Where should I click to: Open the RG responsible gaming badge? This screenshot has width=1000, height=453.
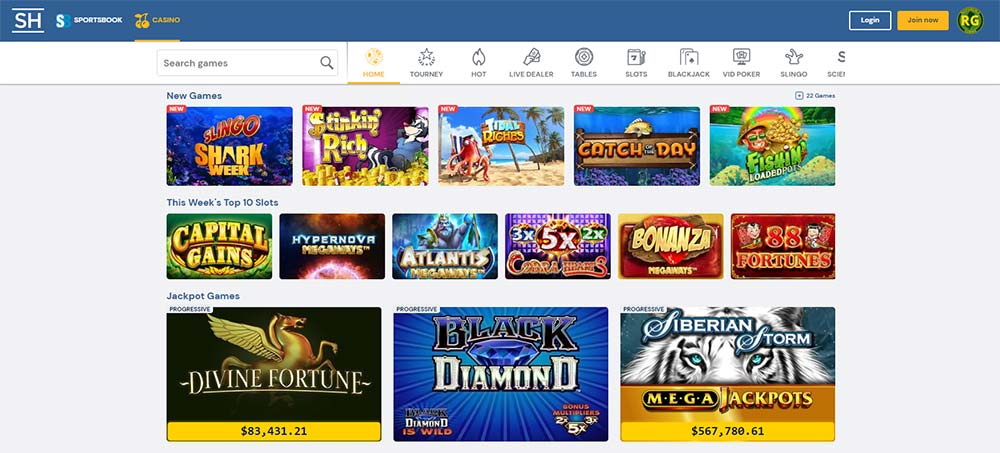970,20
